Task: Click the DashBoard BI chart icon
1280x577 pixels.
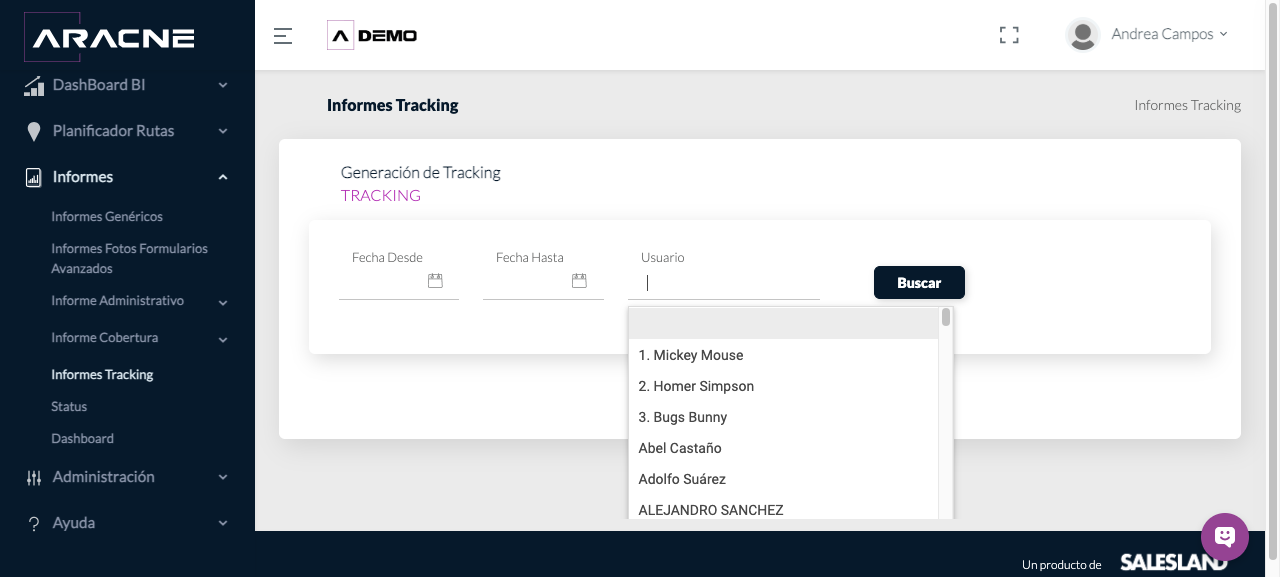Action: coord(34,86)
